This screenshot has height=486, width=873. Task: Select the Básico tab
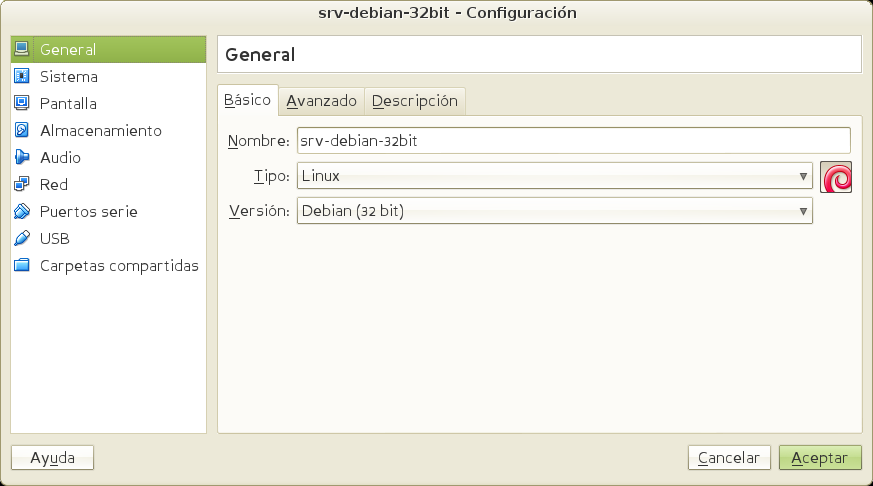coord(247,101)
